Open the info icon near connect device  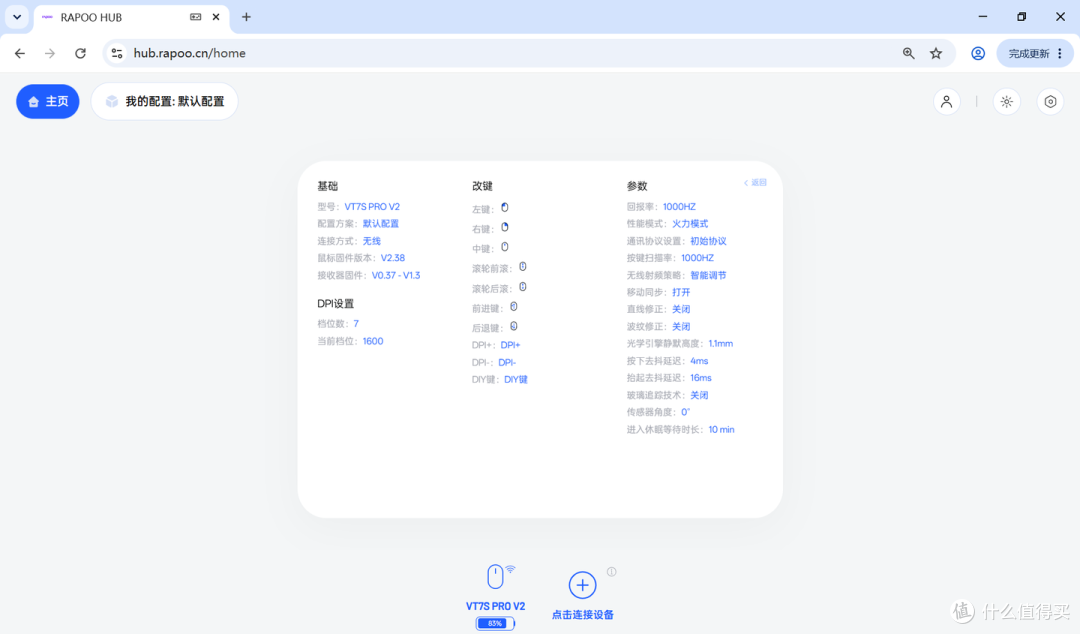tap(612, 571)
